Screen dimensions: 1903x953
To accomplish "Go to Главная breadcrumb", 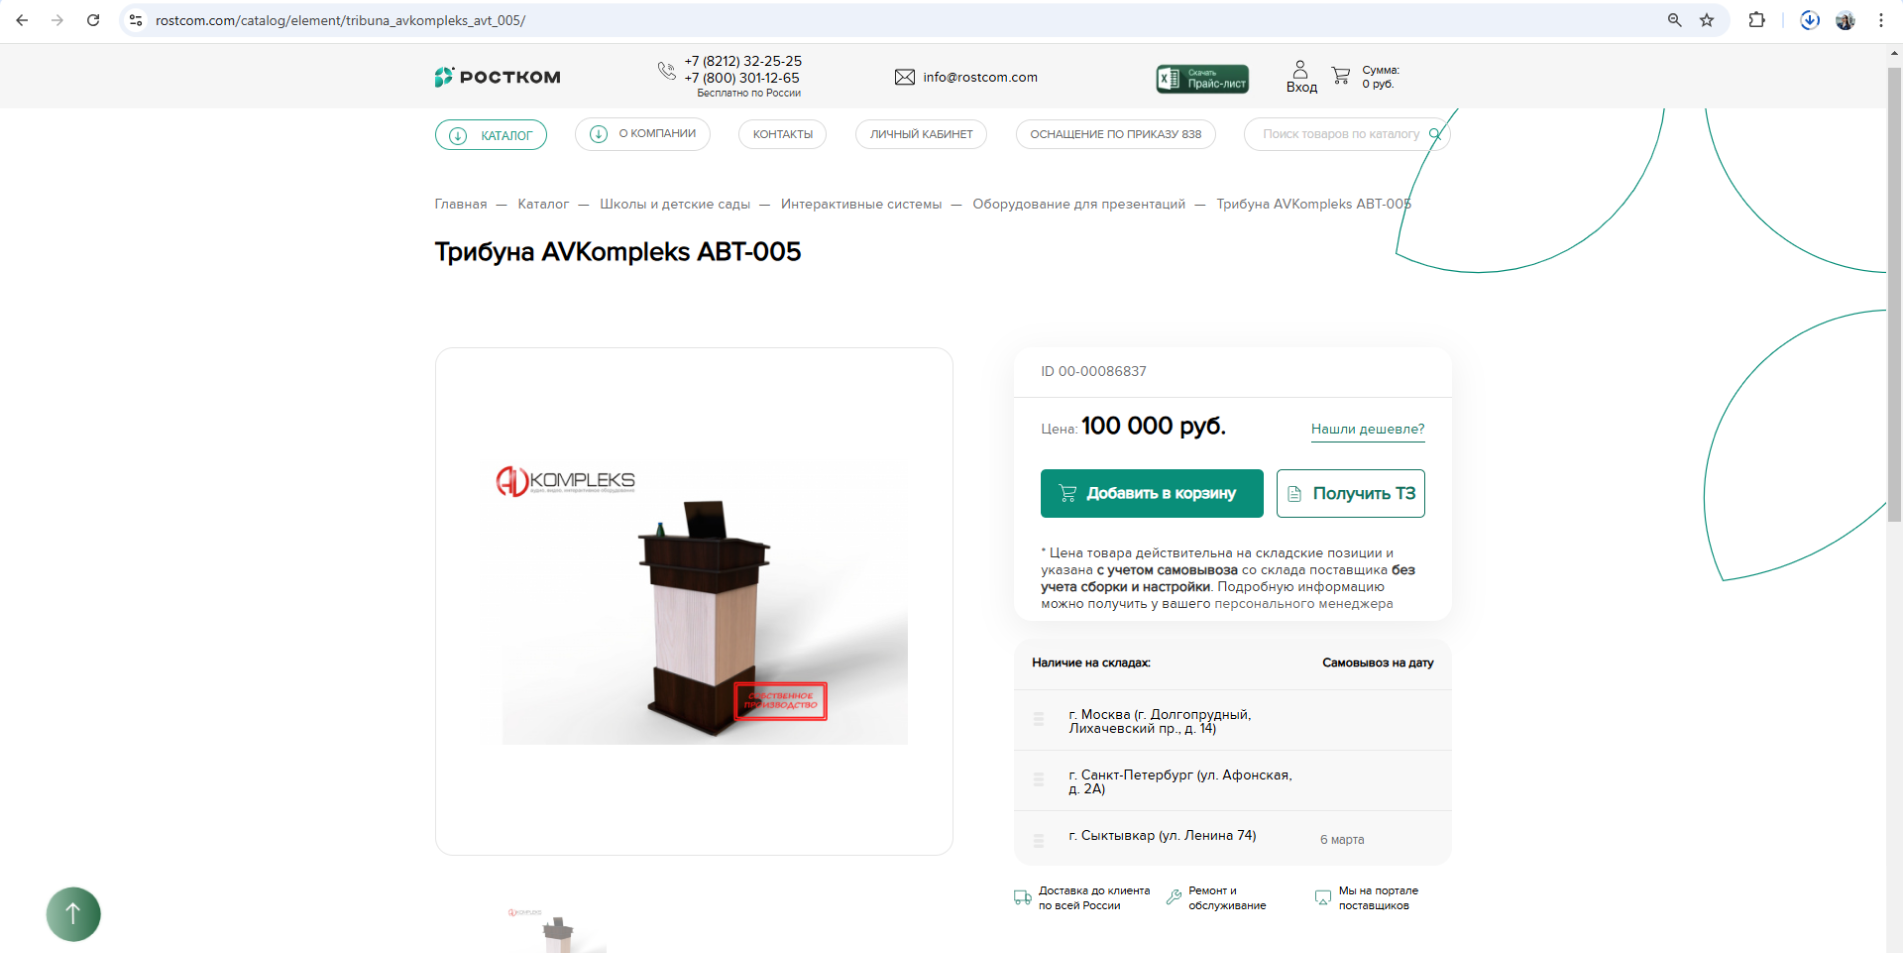I will click(x=461, y=204).
